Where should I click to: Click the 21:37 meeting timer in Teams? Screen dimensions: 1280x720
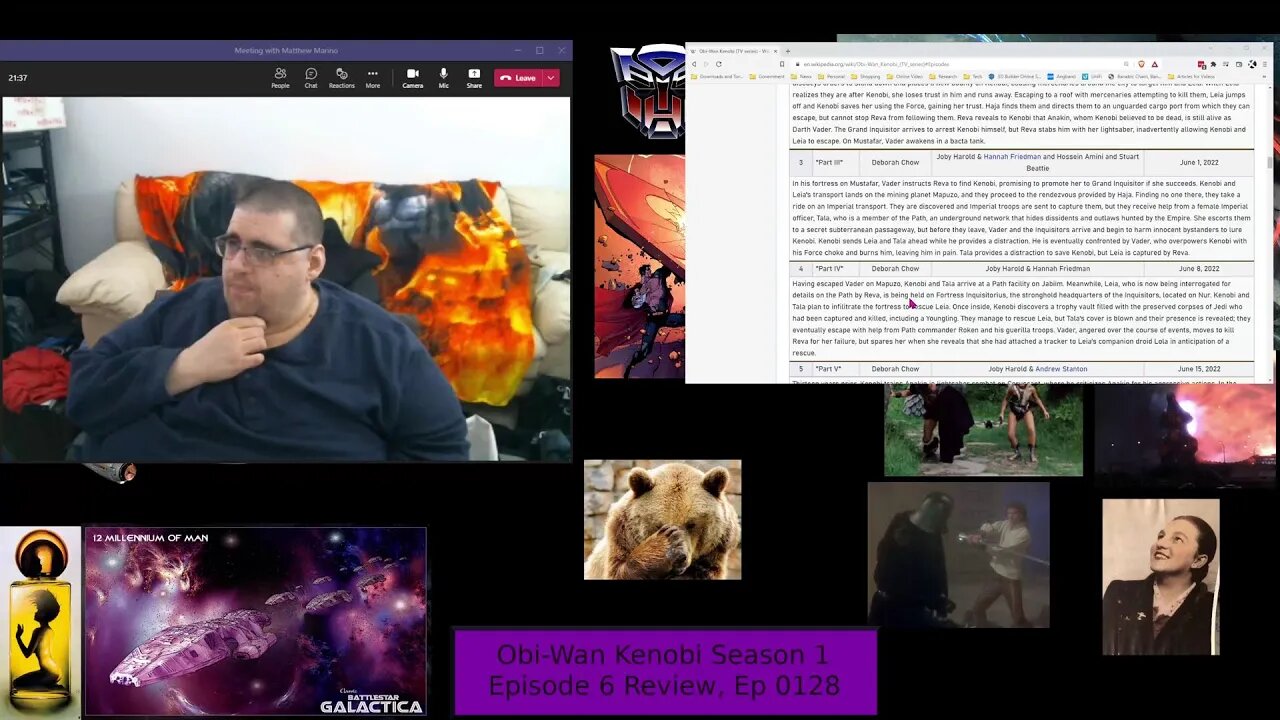[x=17, y=78]
